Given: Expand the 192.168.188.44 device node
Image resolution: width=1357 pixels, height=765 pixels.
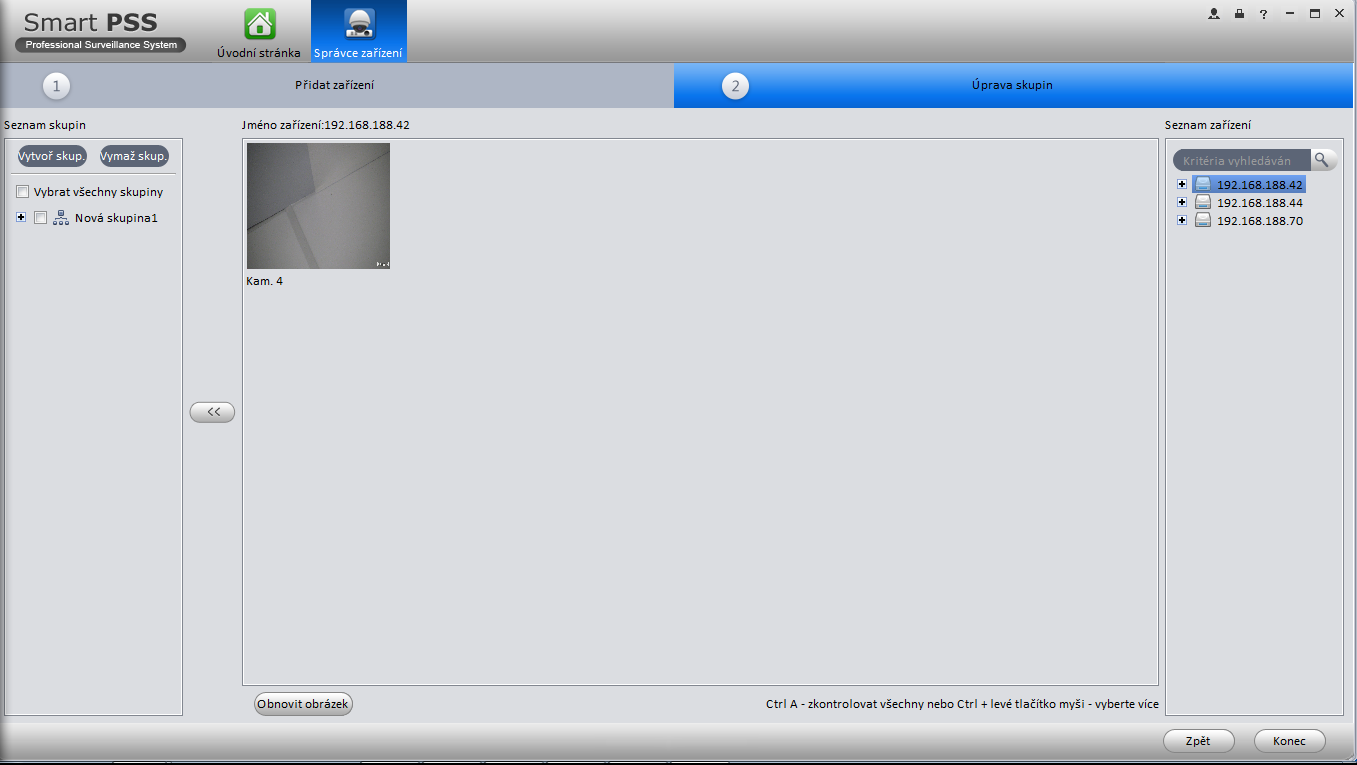Looking at the screenshot, I should tap(1182, 202).
